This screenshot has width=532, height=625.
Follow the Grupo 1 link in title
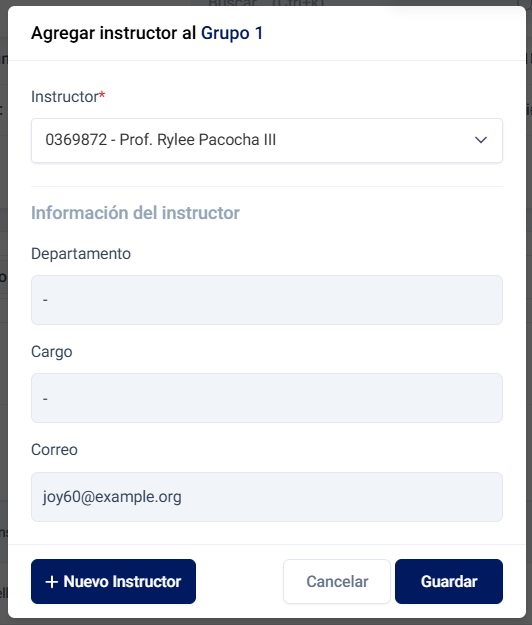(232, 33)
